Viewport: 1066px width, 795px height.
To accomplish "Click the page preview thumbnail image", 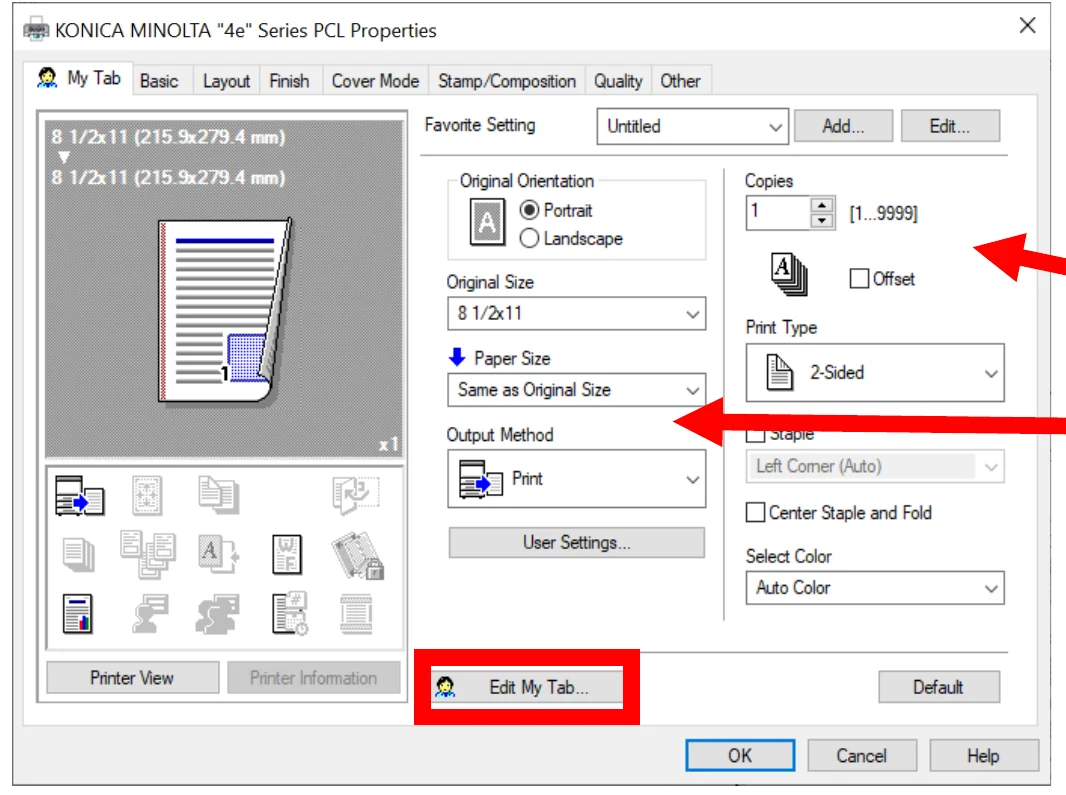I will [224, 311].
